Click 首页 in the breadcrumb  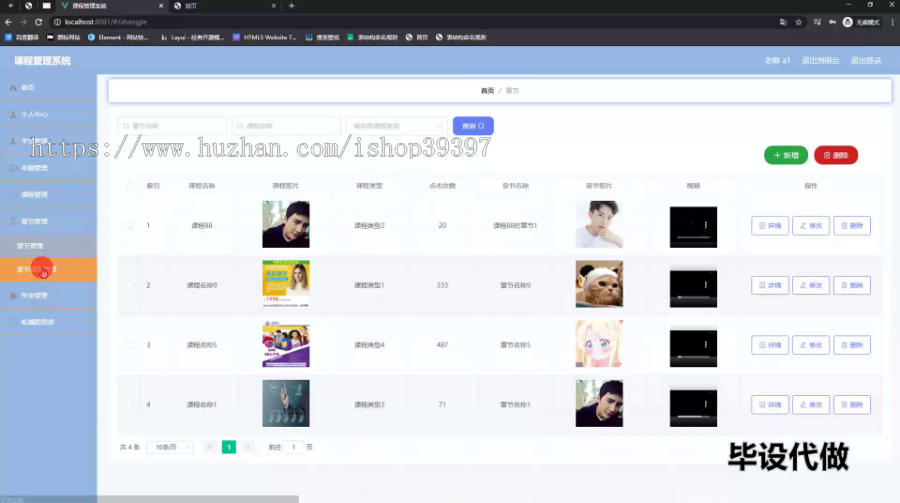487,91
